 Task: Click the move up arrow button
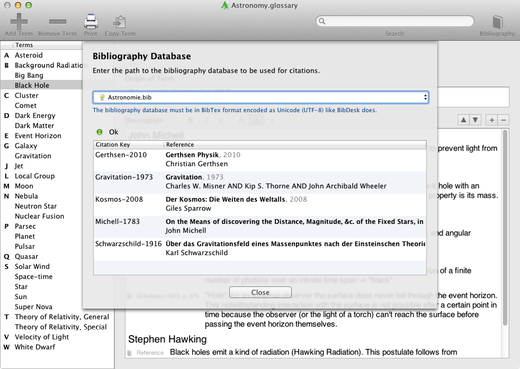463,120
